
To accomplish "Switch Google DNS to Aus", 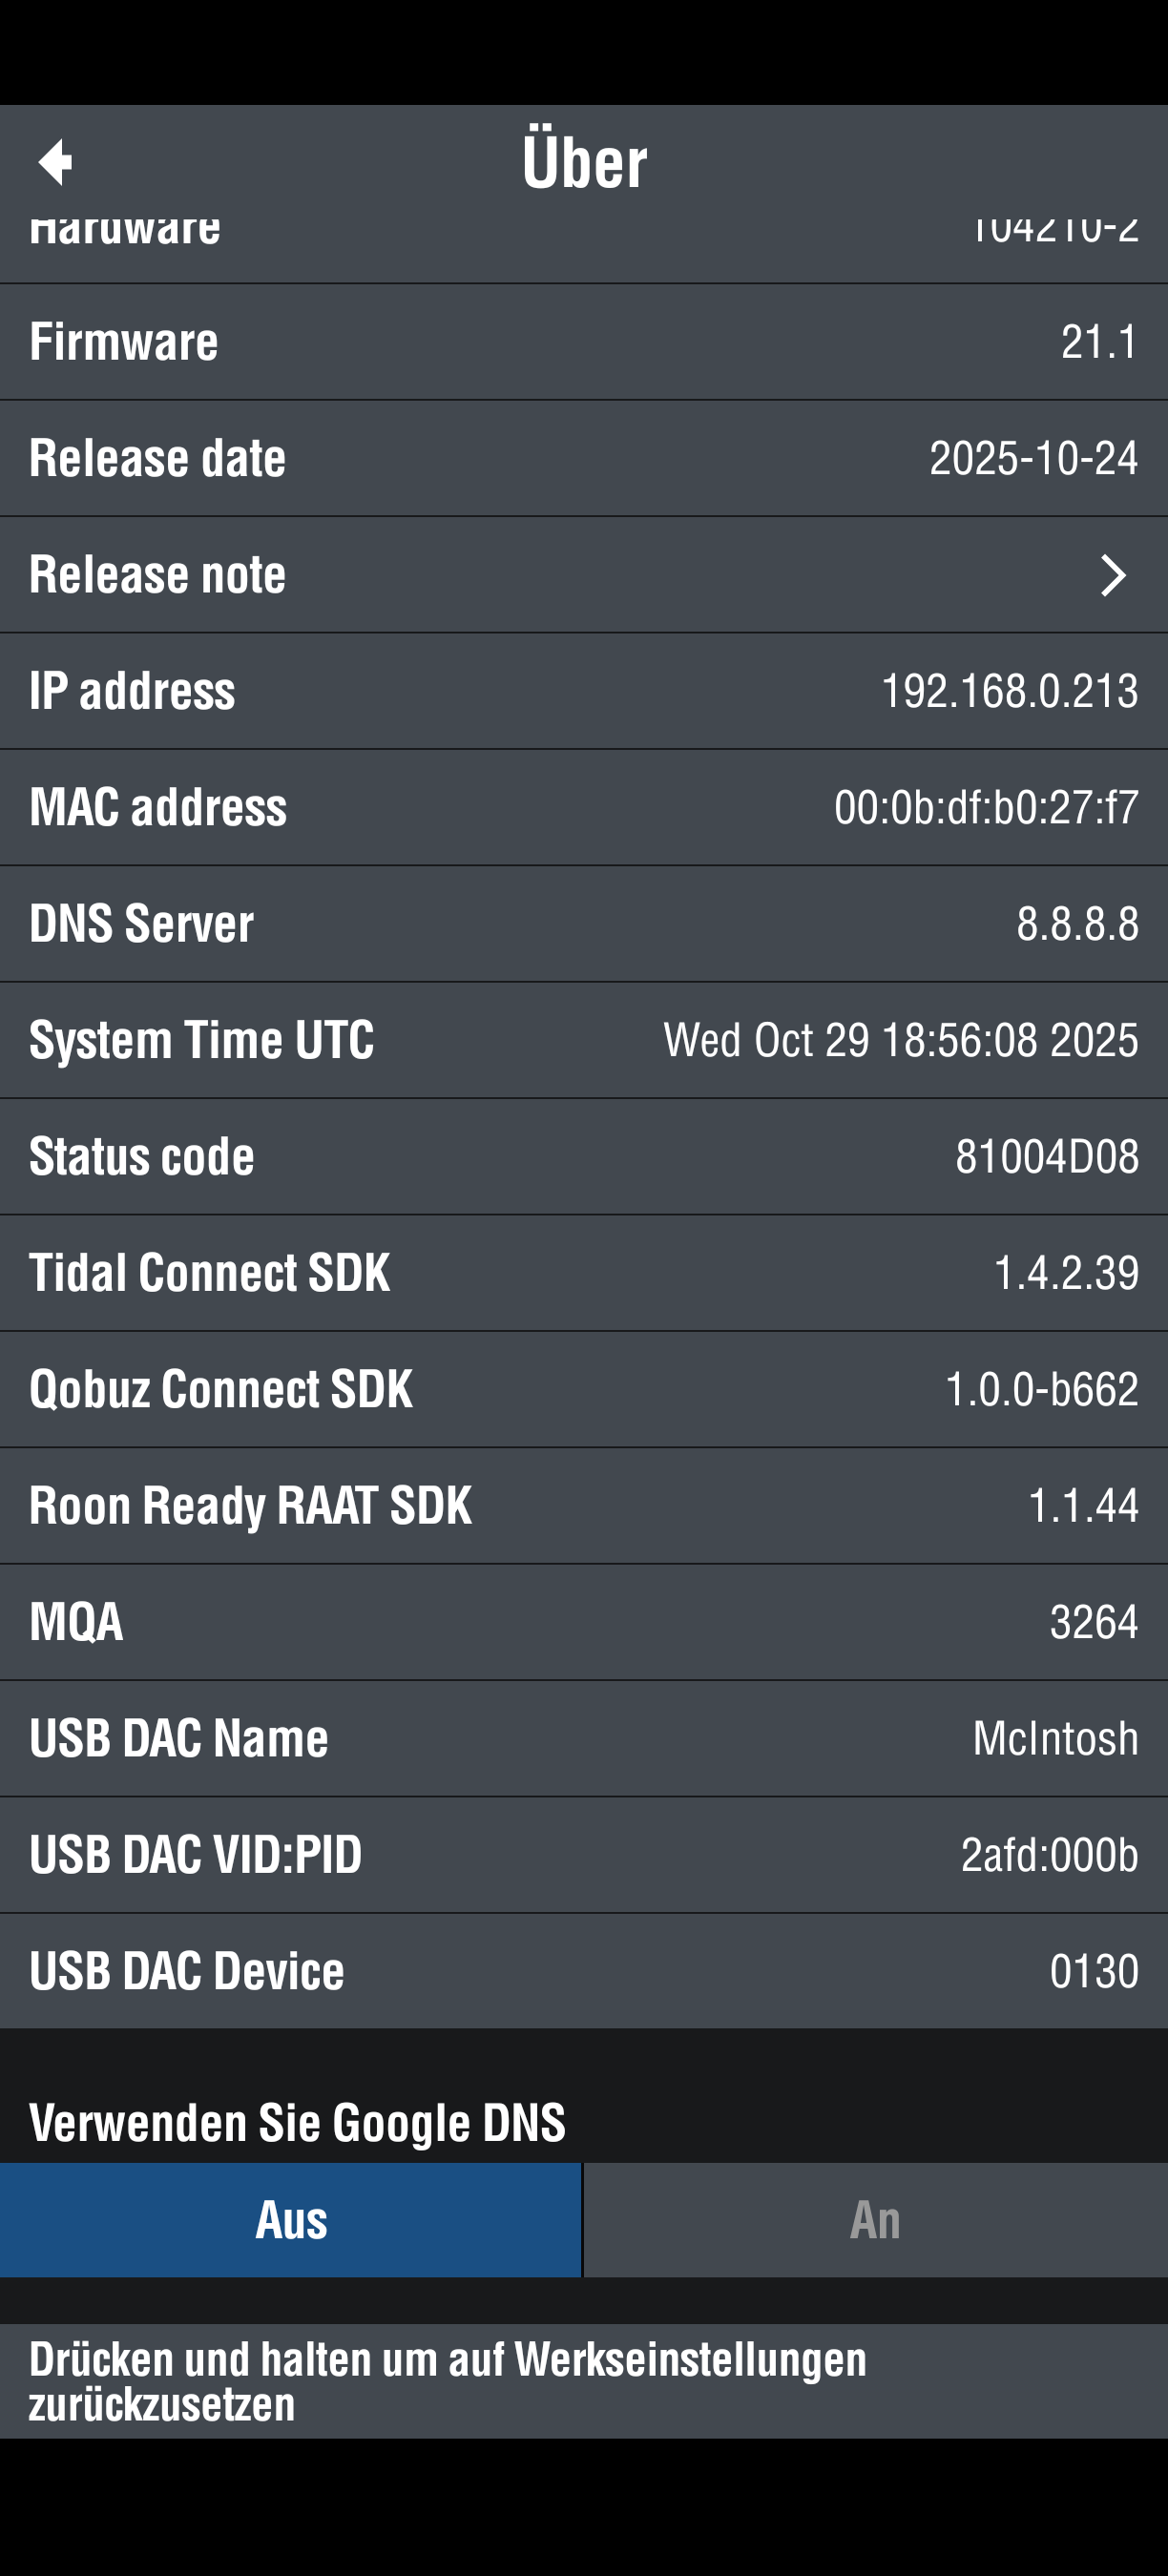I will pos(291,2220).
